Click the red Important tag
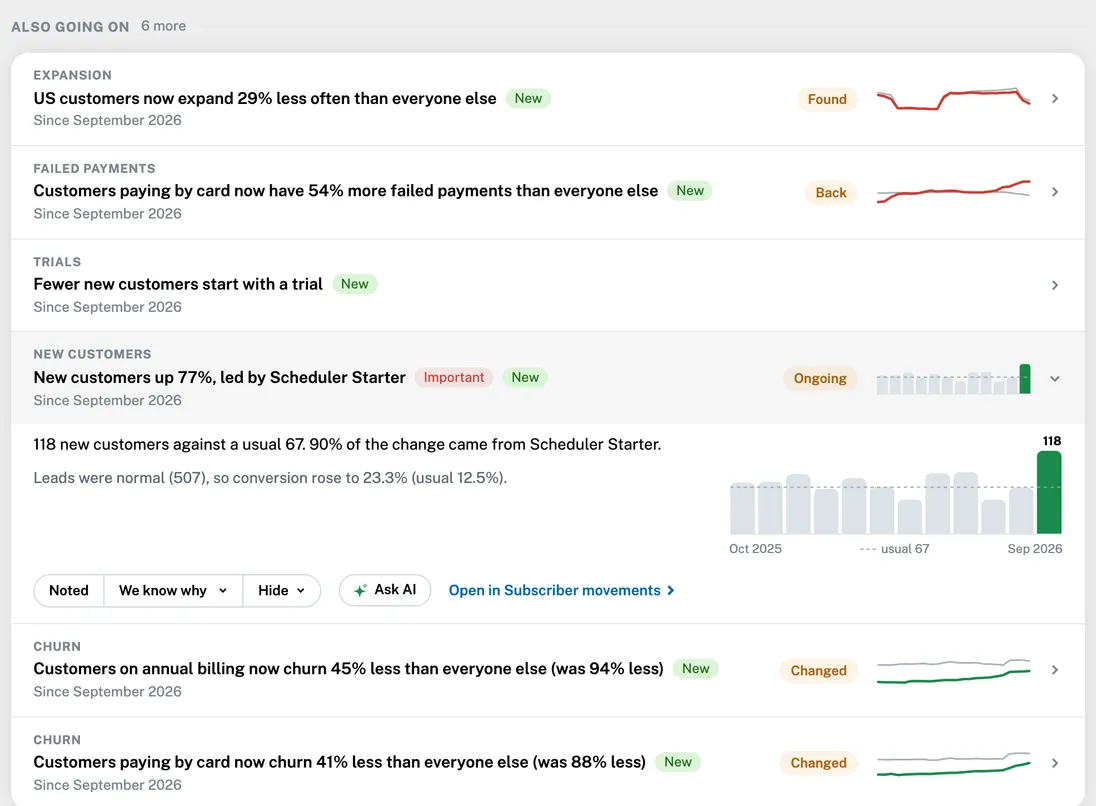 tap(454, 377)
